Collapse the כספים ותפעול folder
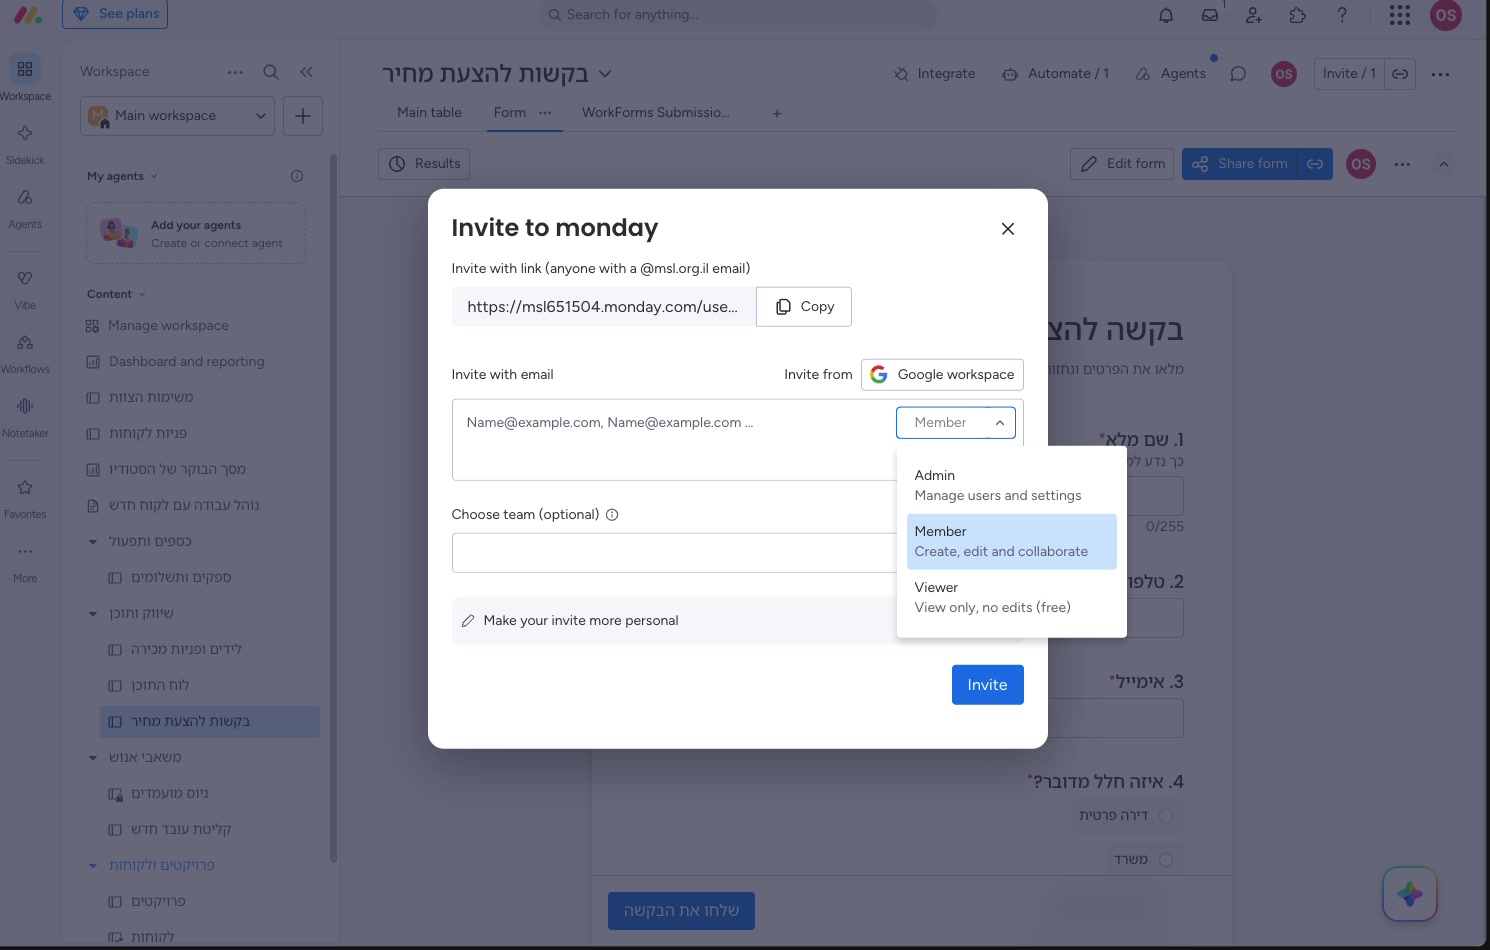The height and width of the screenshot is (950, 1490). point(93,542)
